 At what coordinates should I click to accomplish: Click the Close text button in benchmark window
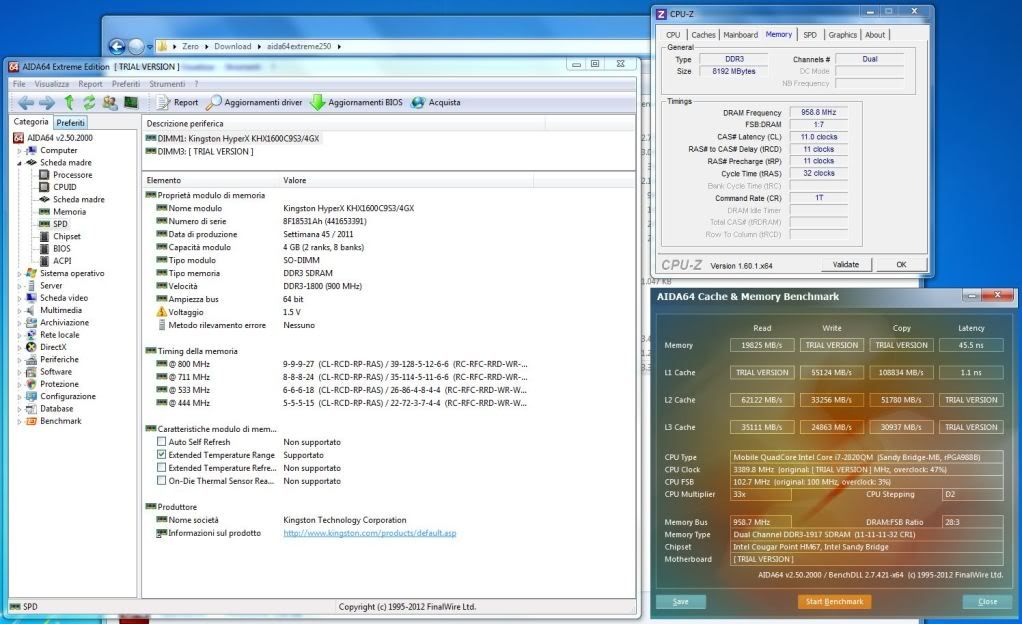tap(987, 602)
